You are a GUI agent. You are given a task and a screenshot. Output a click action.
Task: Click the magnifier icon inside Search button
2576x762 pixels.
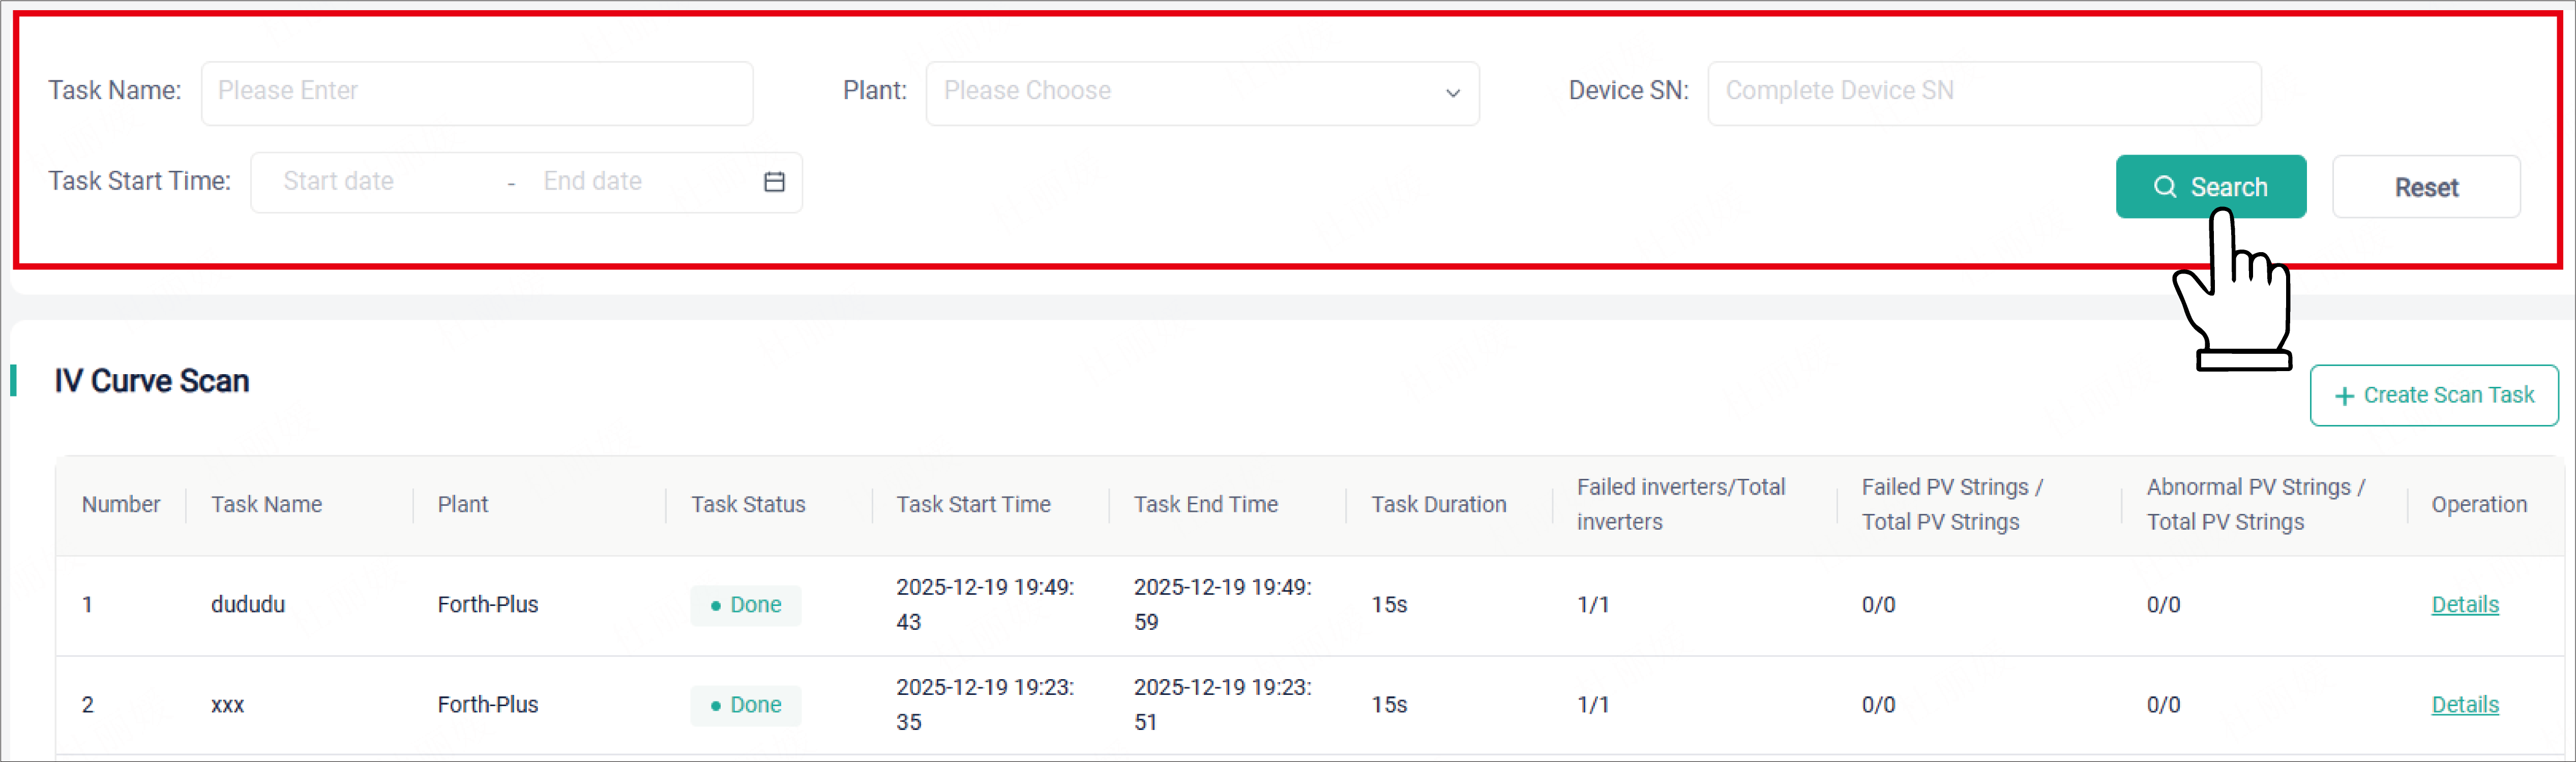(x=2166, y=187)
